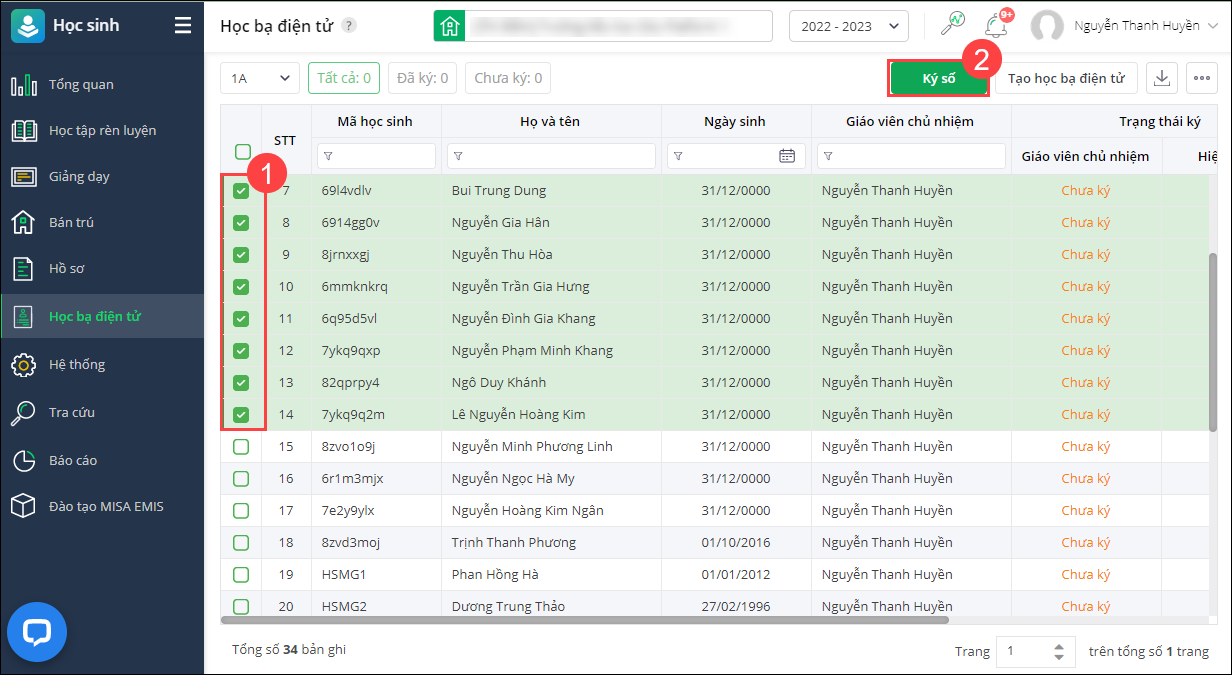The width and height of the screenshot is (1232, 675).
Task: Click the horizontal table scrollbar
Action: pyautogui.click(x=584, y=620)
